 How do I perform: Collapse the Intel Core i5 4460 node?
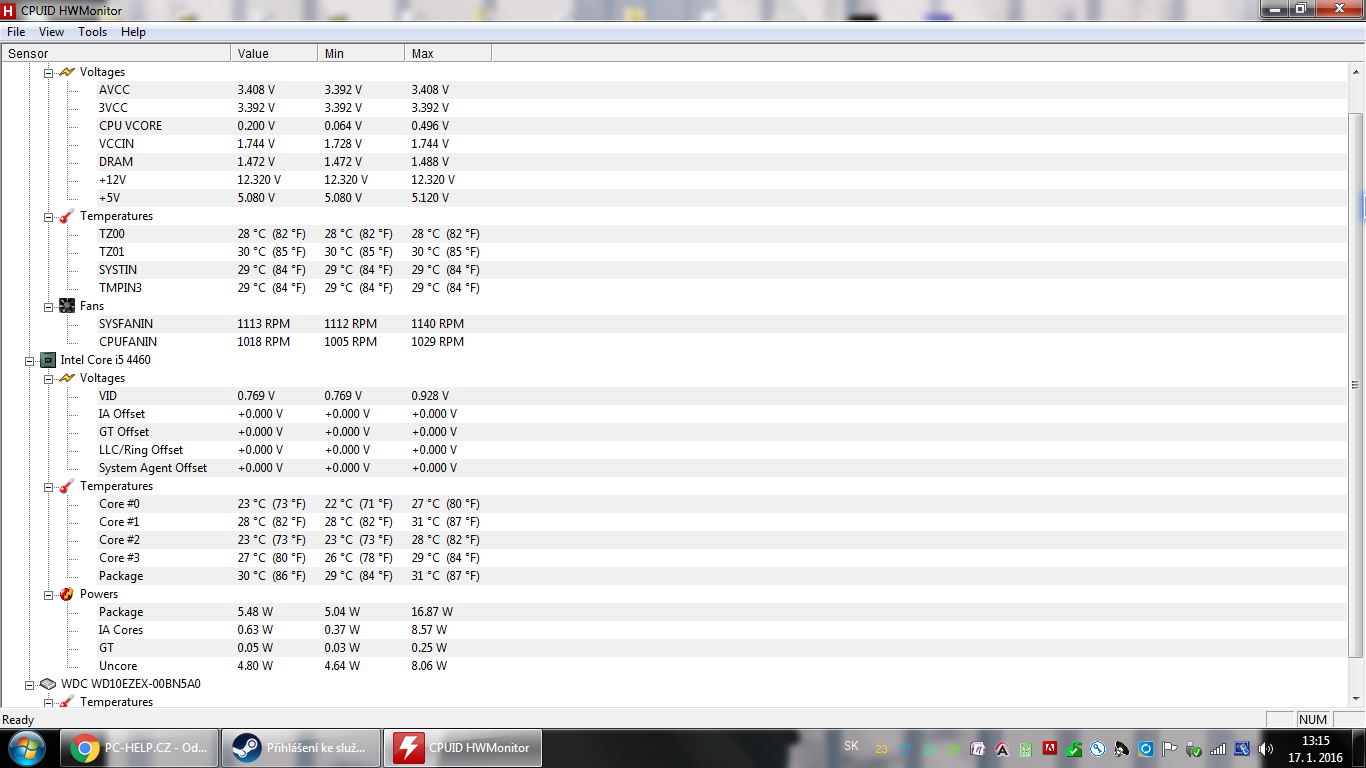29,360
